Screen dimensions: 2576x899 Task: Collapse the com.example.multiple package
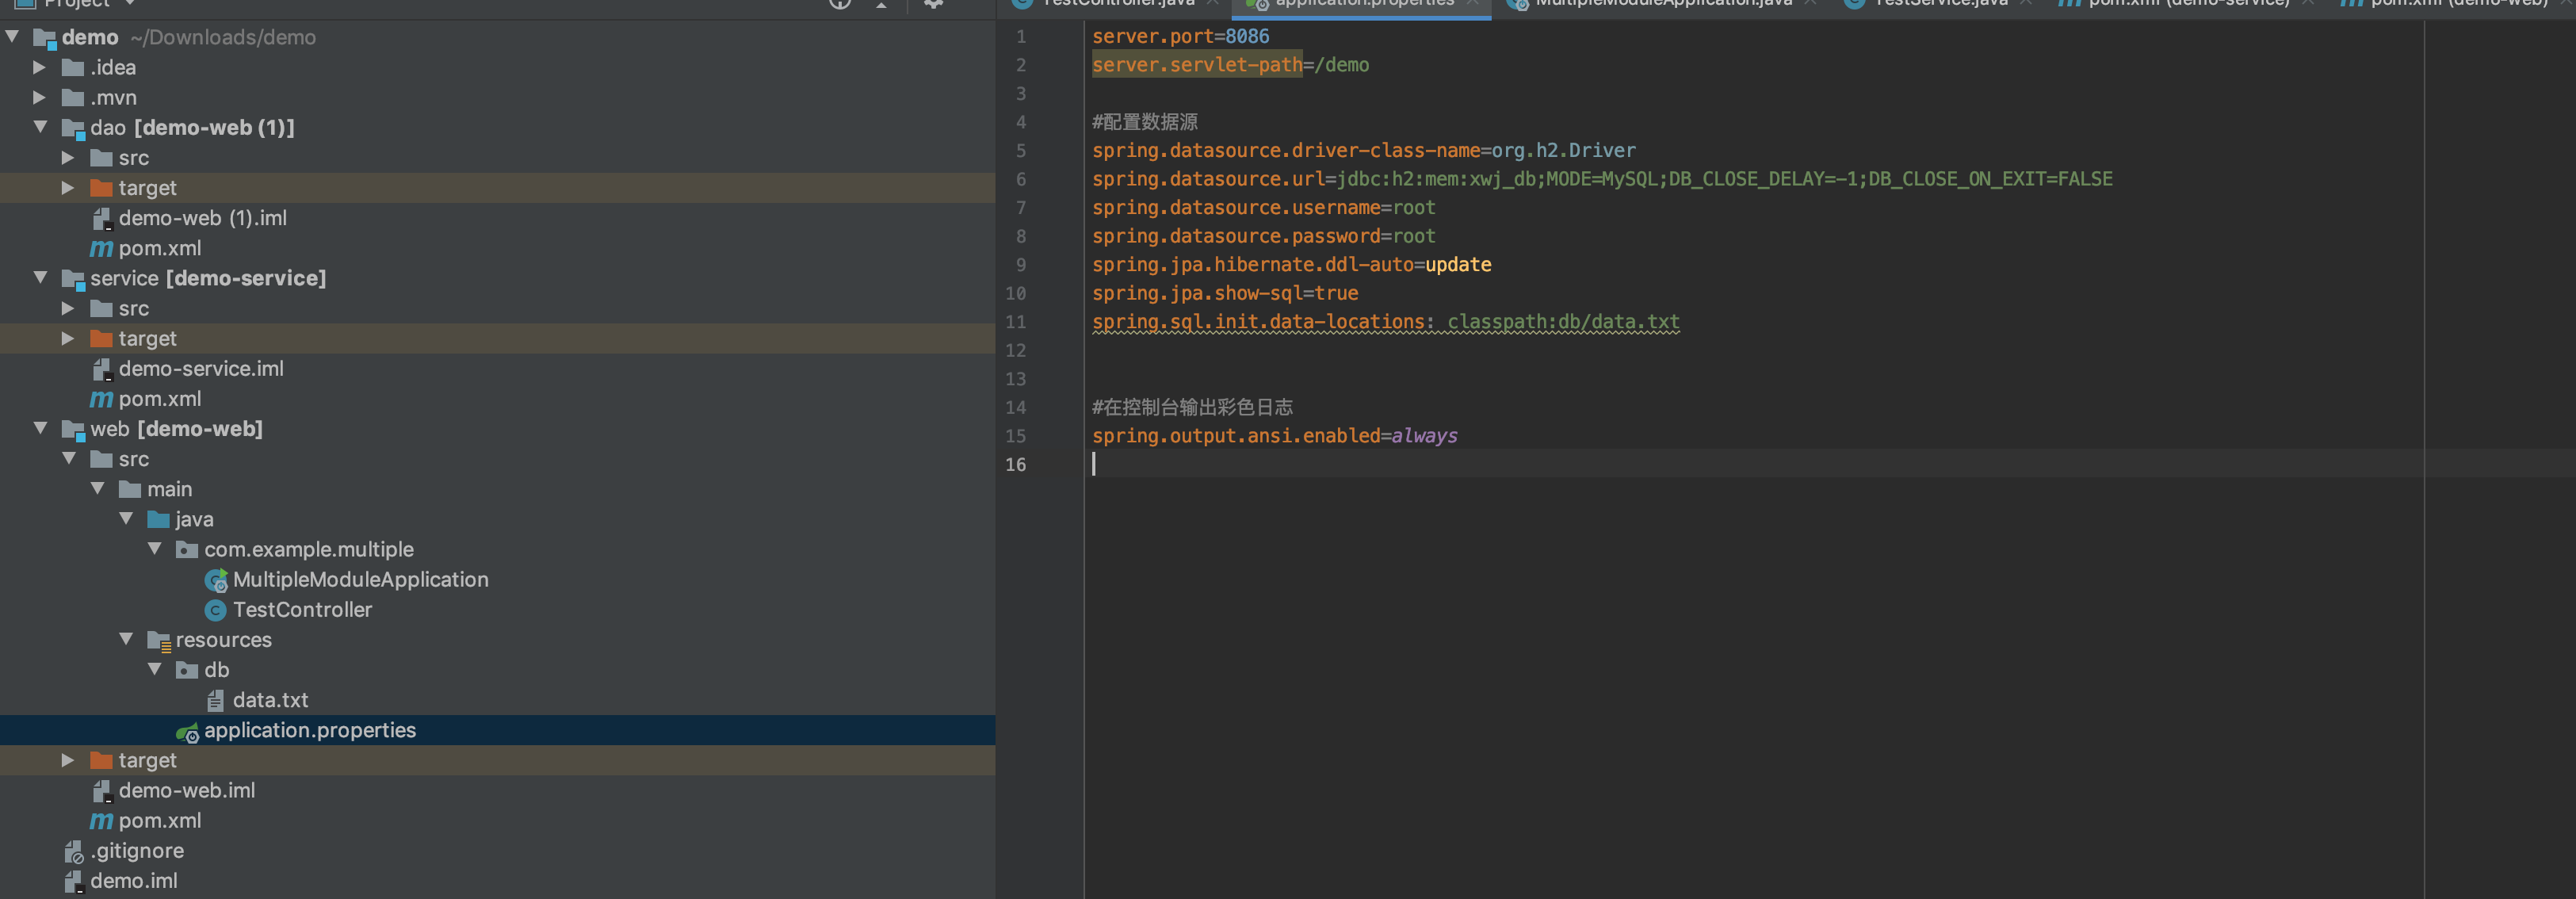pyautogui.click(x=154, y=549)
